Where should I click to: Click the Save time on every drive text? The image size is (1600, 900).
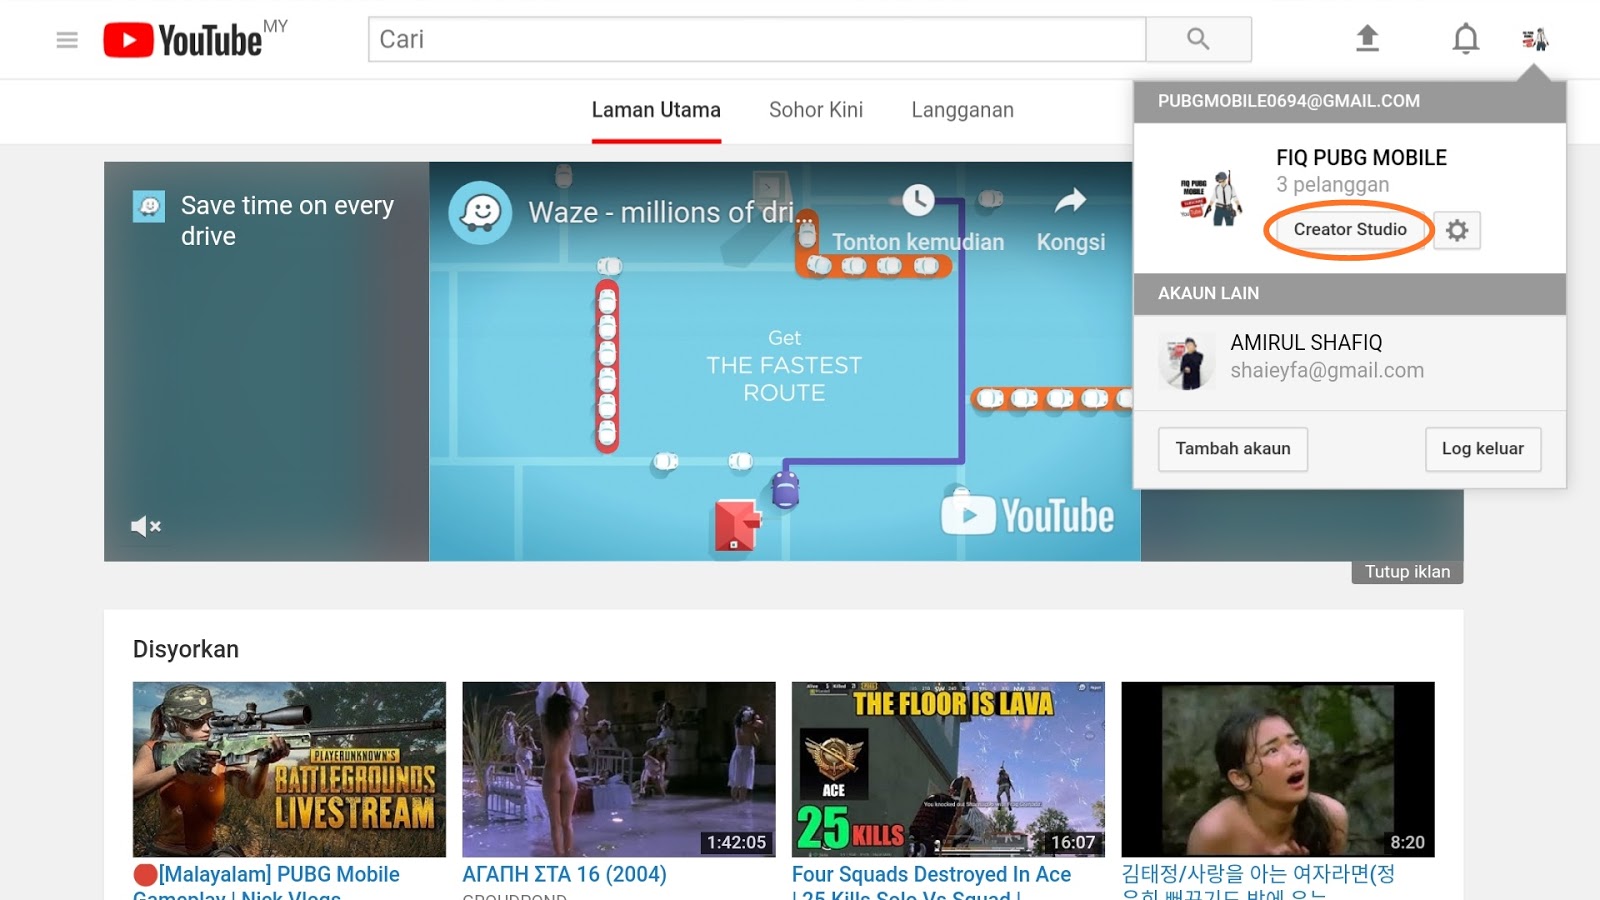pyautogui.click(x=287, y=221)
